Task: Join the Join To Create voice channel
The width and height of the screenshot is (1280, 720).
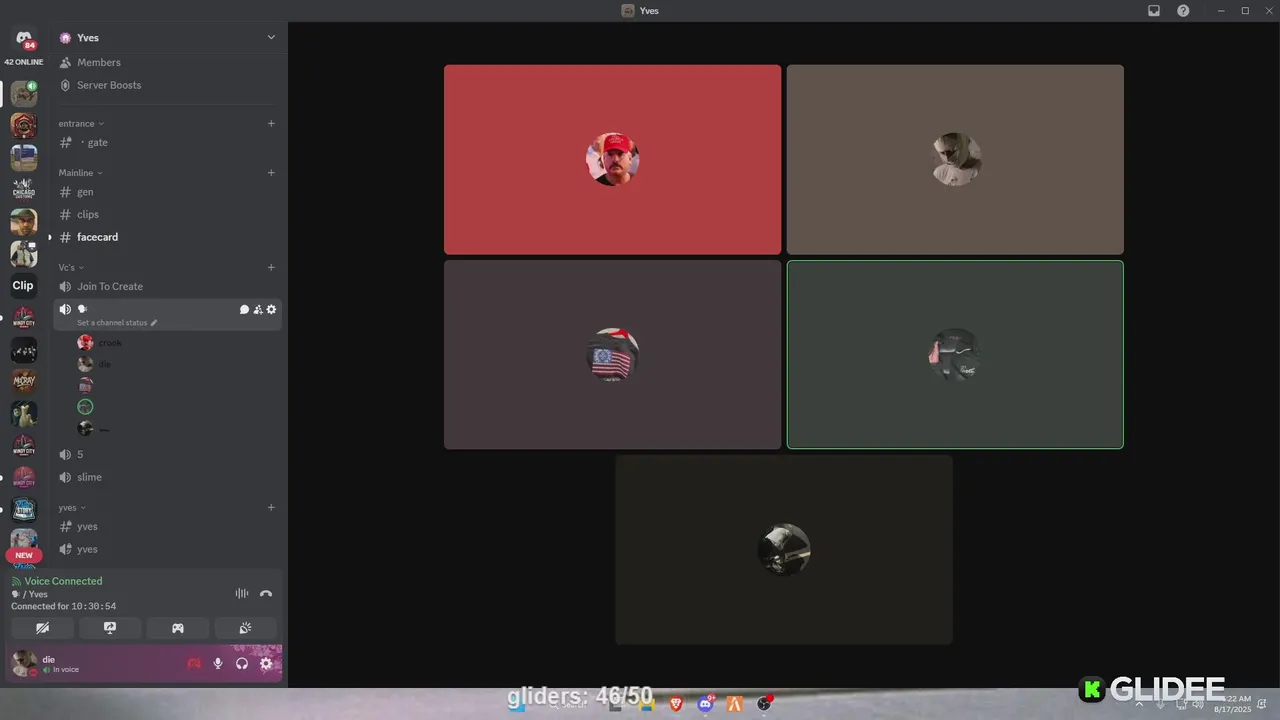Action: pyautogui.click(x=168, y=286)
